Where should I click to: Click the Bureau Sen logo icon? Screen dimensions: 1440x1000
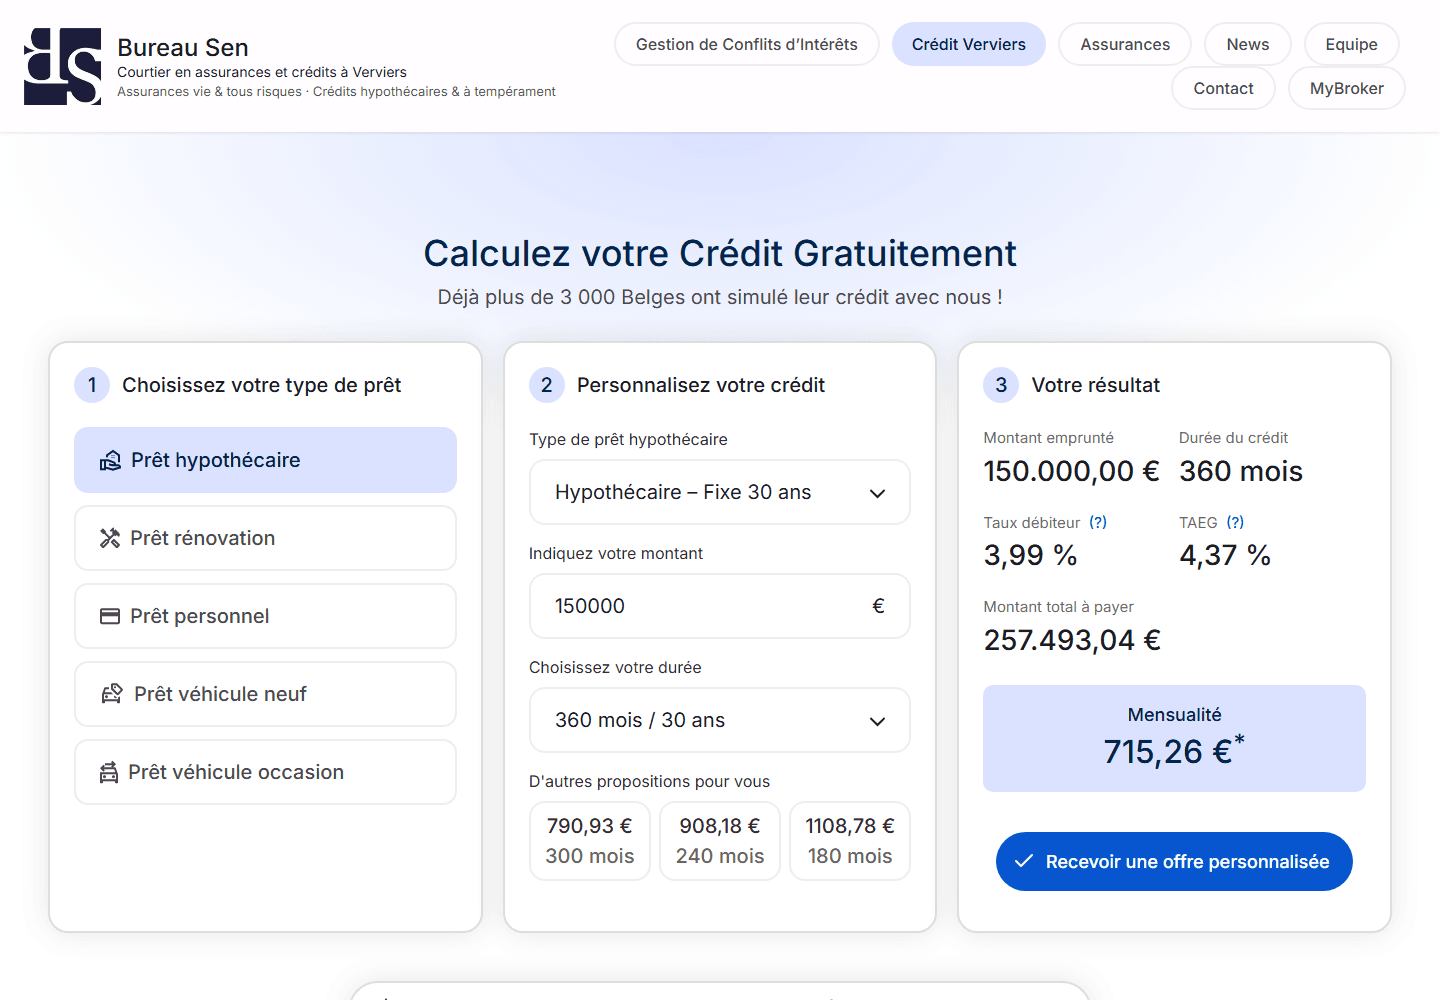click(63, 66)
